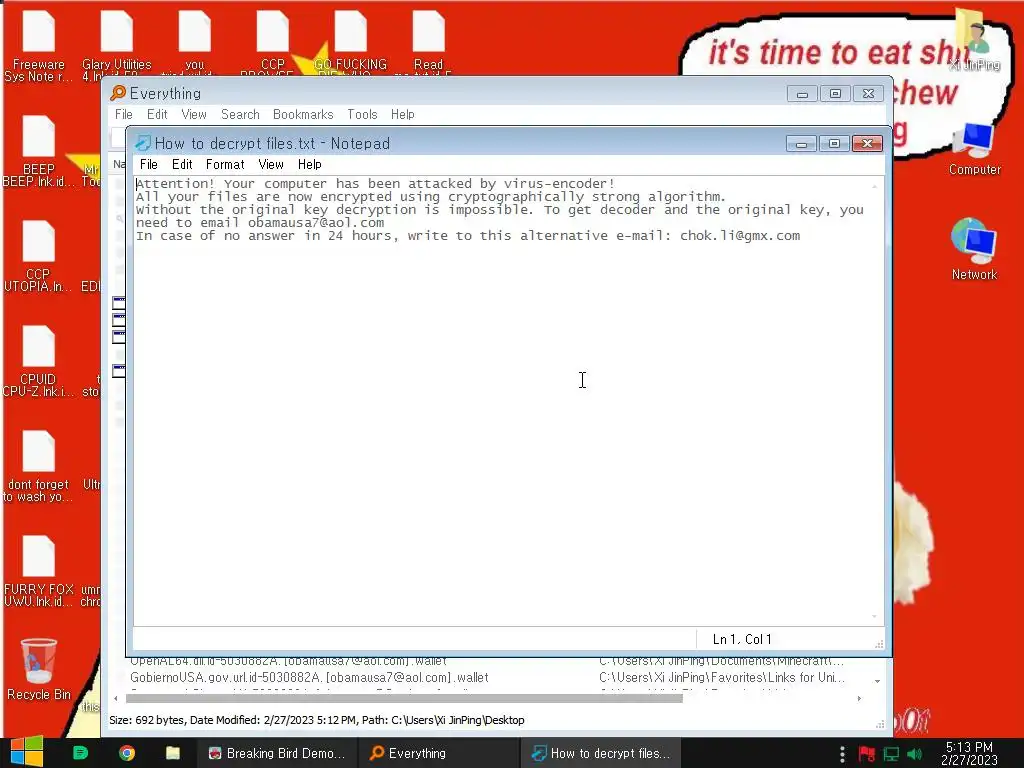The image size is (1024, 768).
Task: Select the CPUID CPU-Z.lnk desktop file
Action: (x=39, y=361)
